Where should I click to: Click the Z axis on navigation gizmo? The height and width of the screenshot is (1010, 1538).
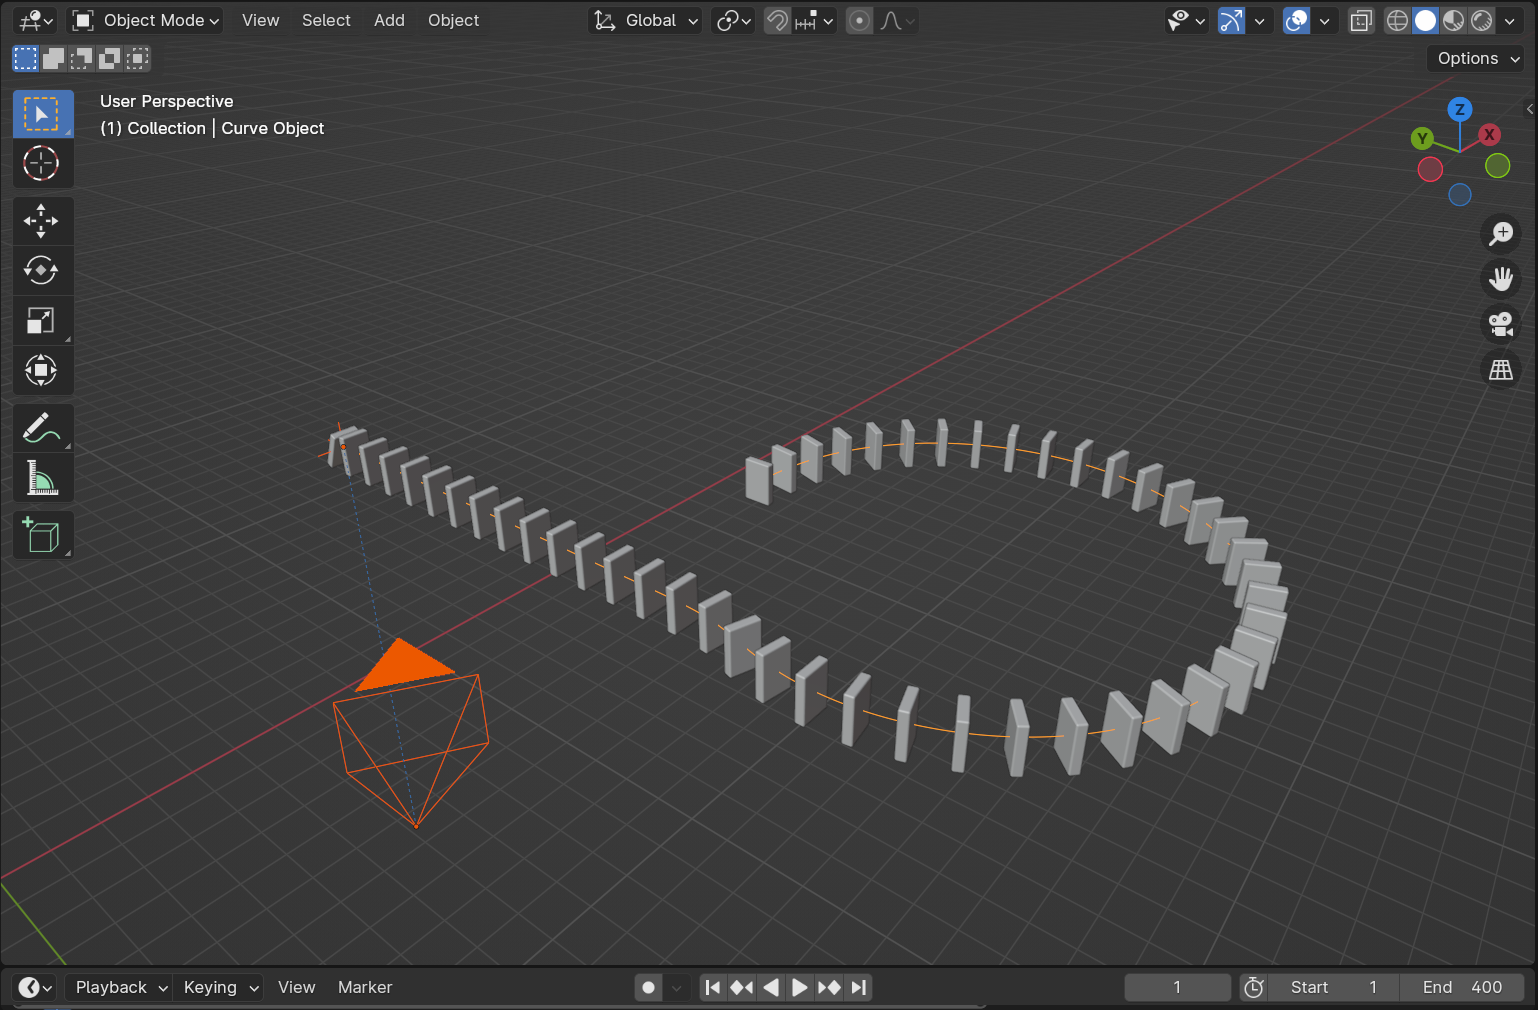pos(1460,110)
